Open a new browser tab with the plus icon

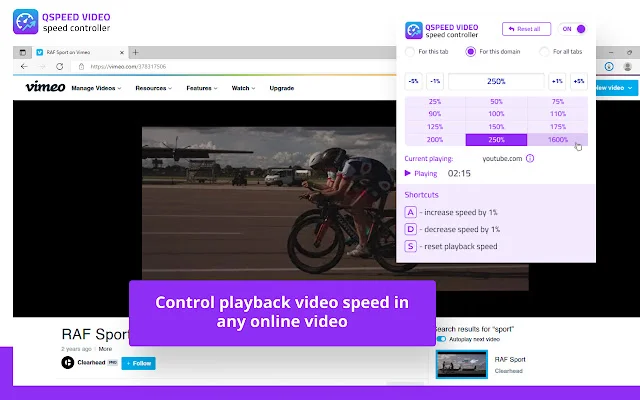pos(136,52)
